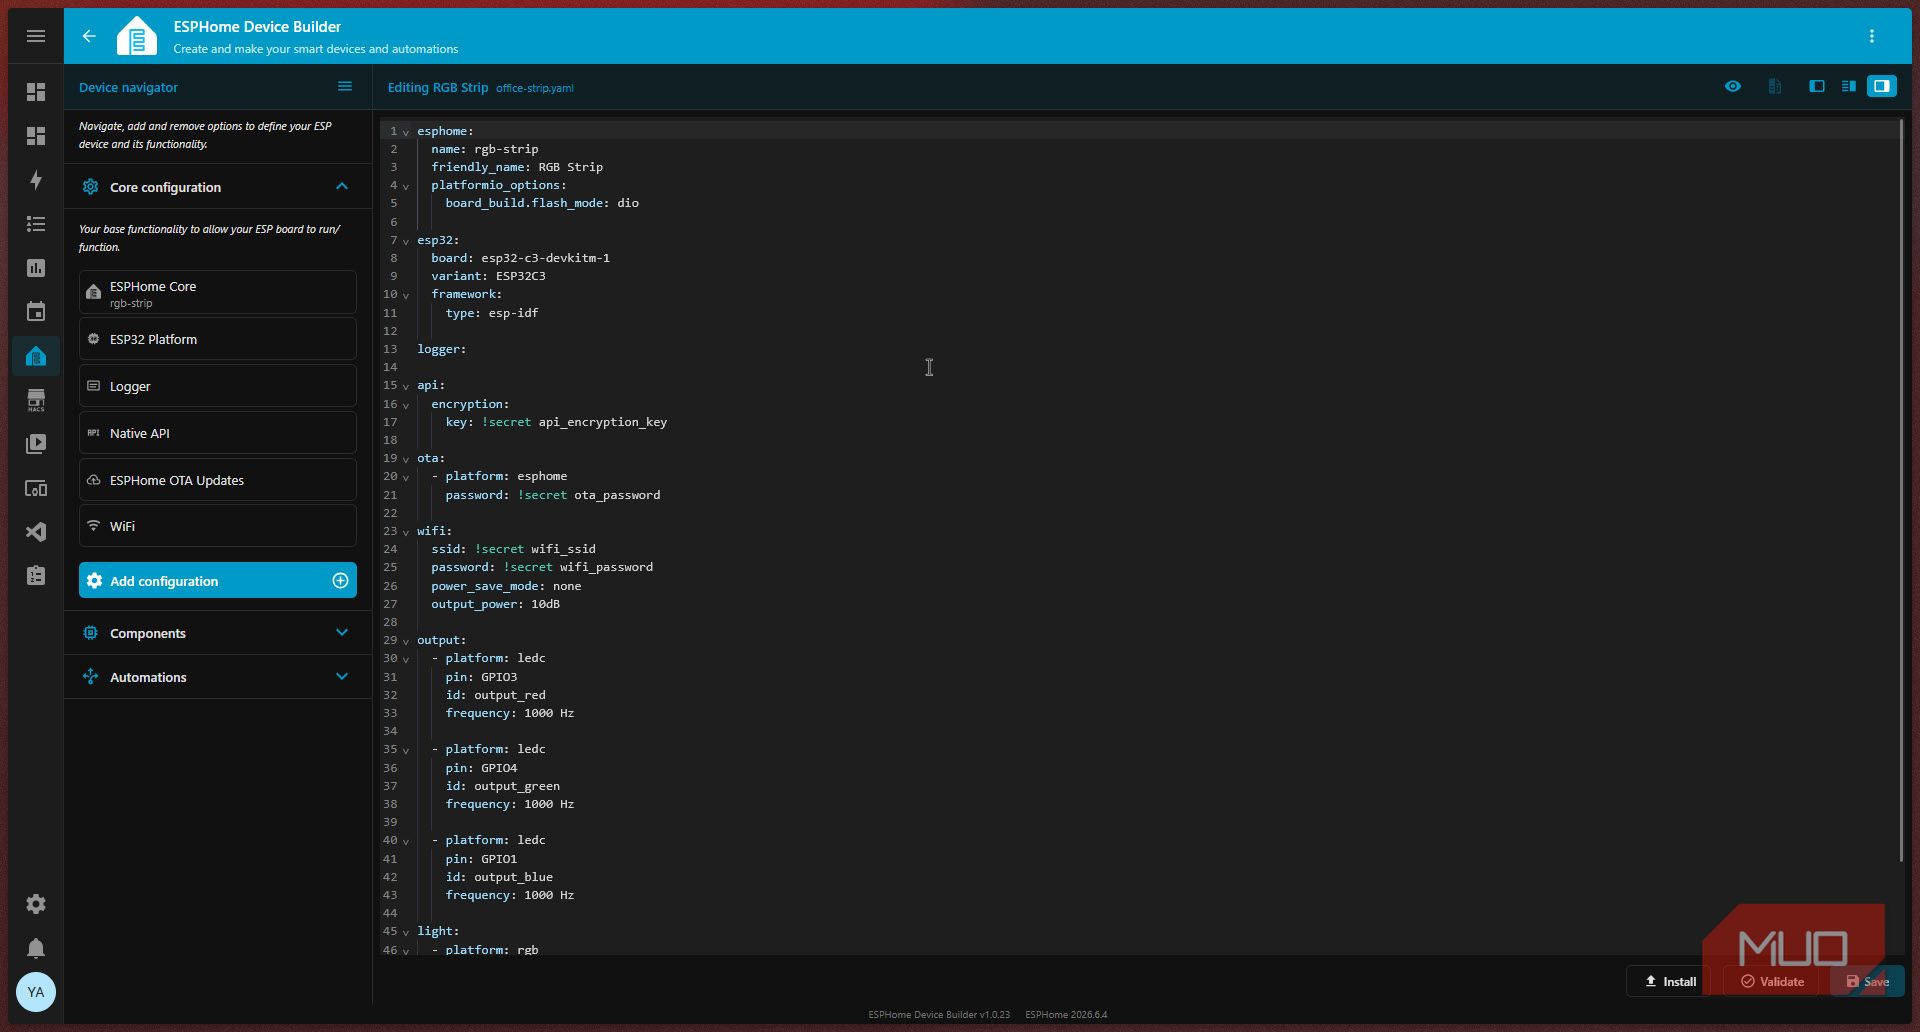Switch to left-panel layout view

click(x=1817, y=87)
